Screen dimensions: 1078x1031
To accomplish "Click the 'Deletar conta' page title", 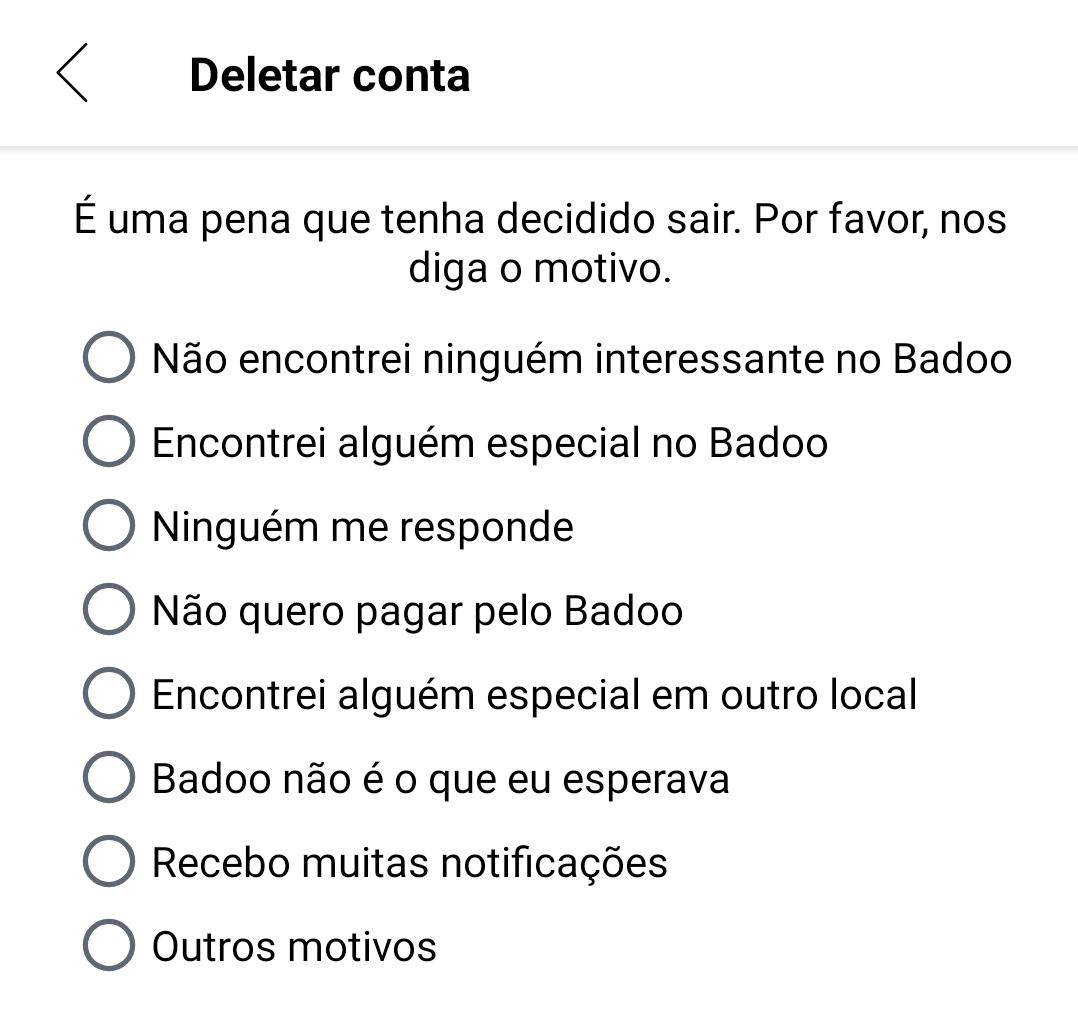I will coord(329,75).
